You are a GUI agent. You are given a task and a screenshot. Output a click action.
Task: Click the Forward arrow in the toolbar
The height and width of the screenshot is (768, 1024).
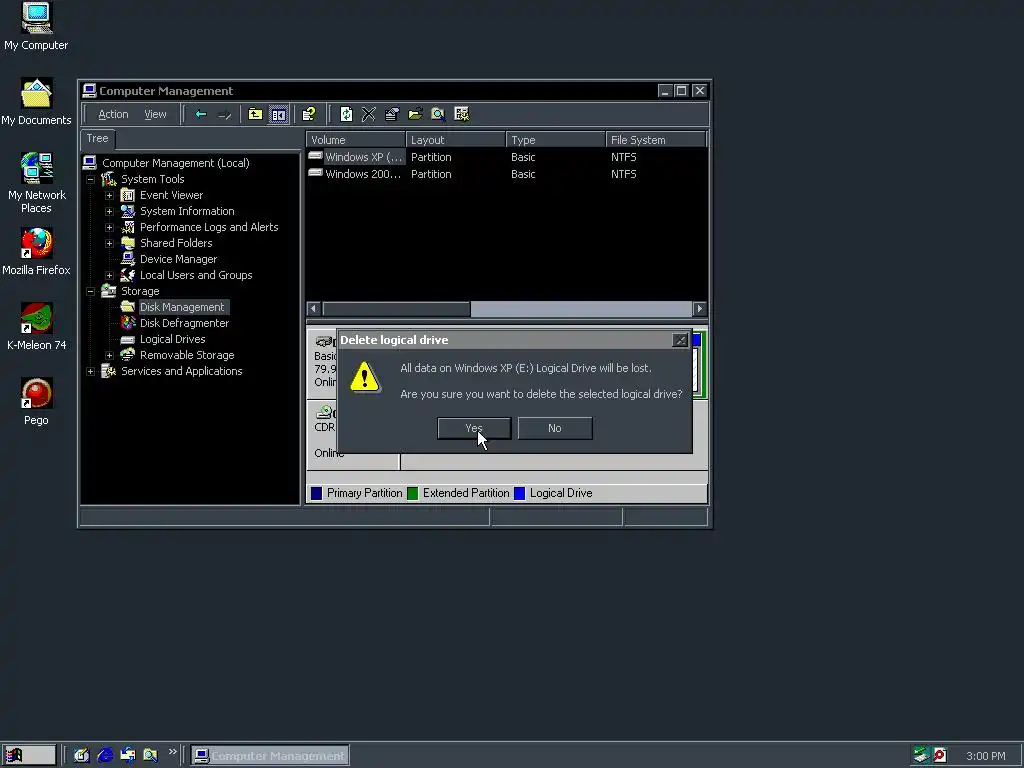coord(225,114)
